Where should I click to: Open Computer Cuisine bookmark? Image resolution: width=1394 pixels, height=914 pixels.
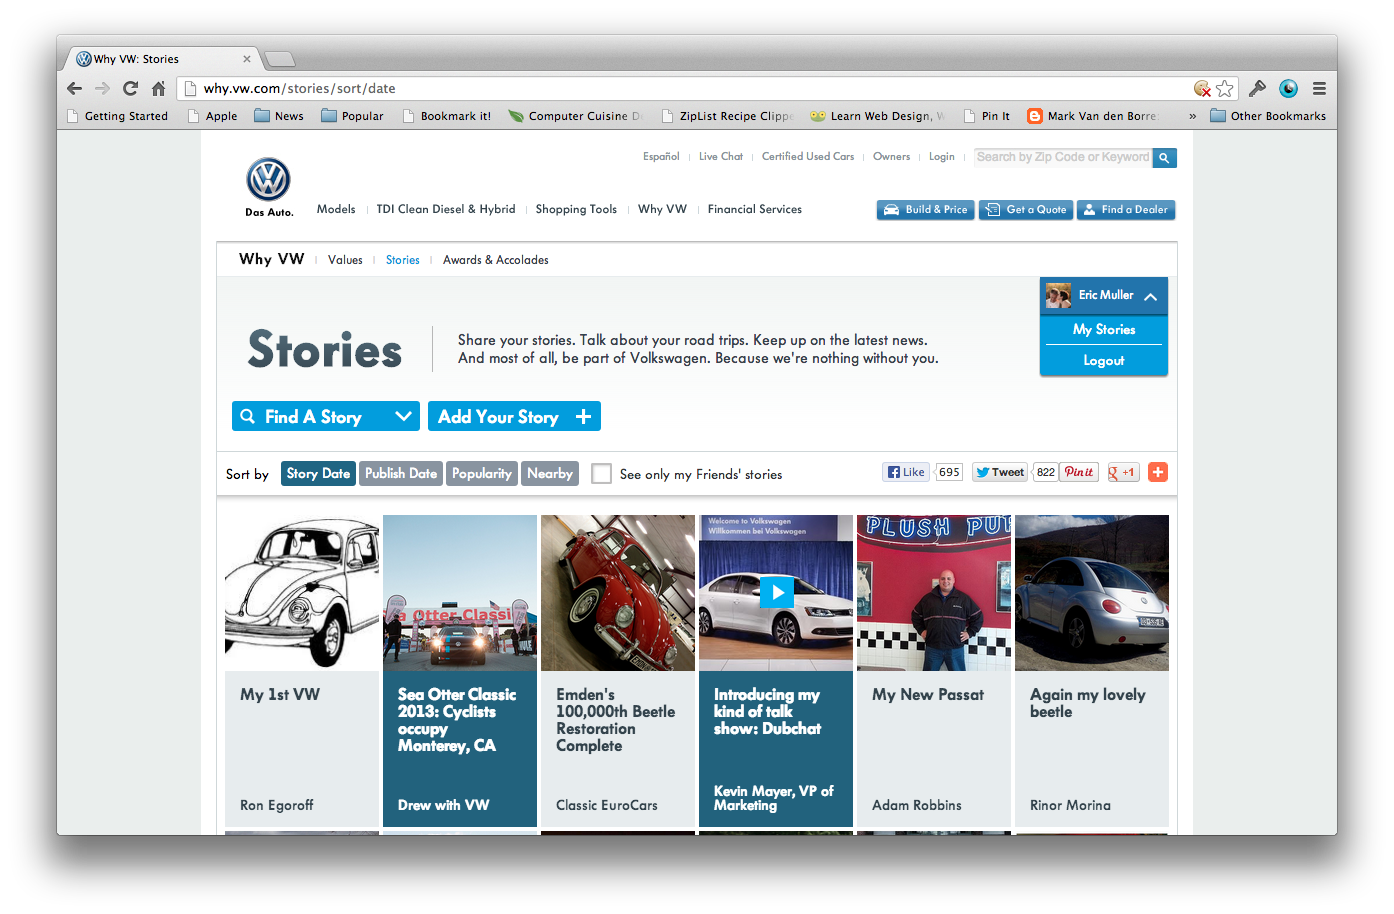click(x=575, y=116)
